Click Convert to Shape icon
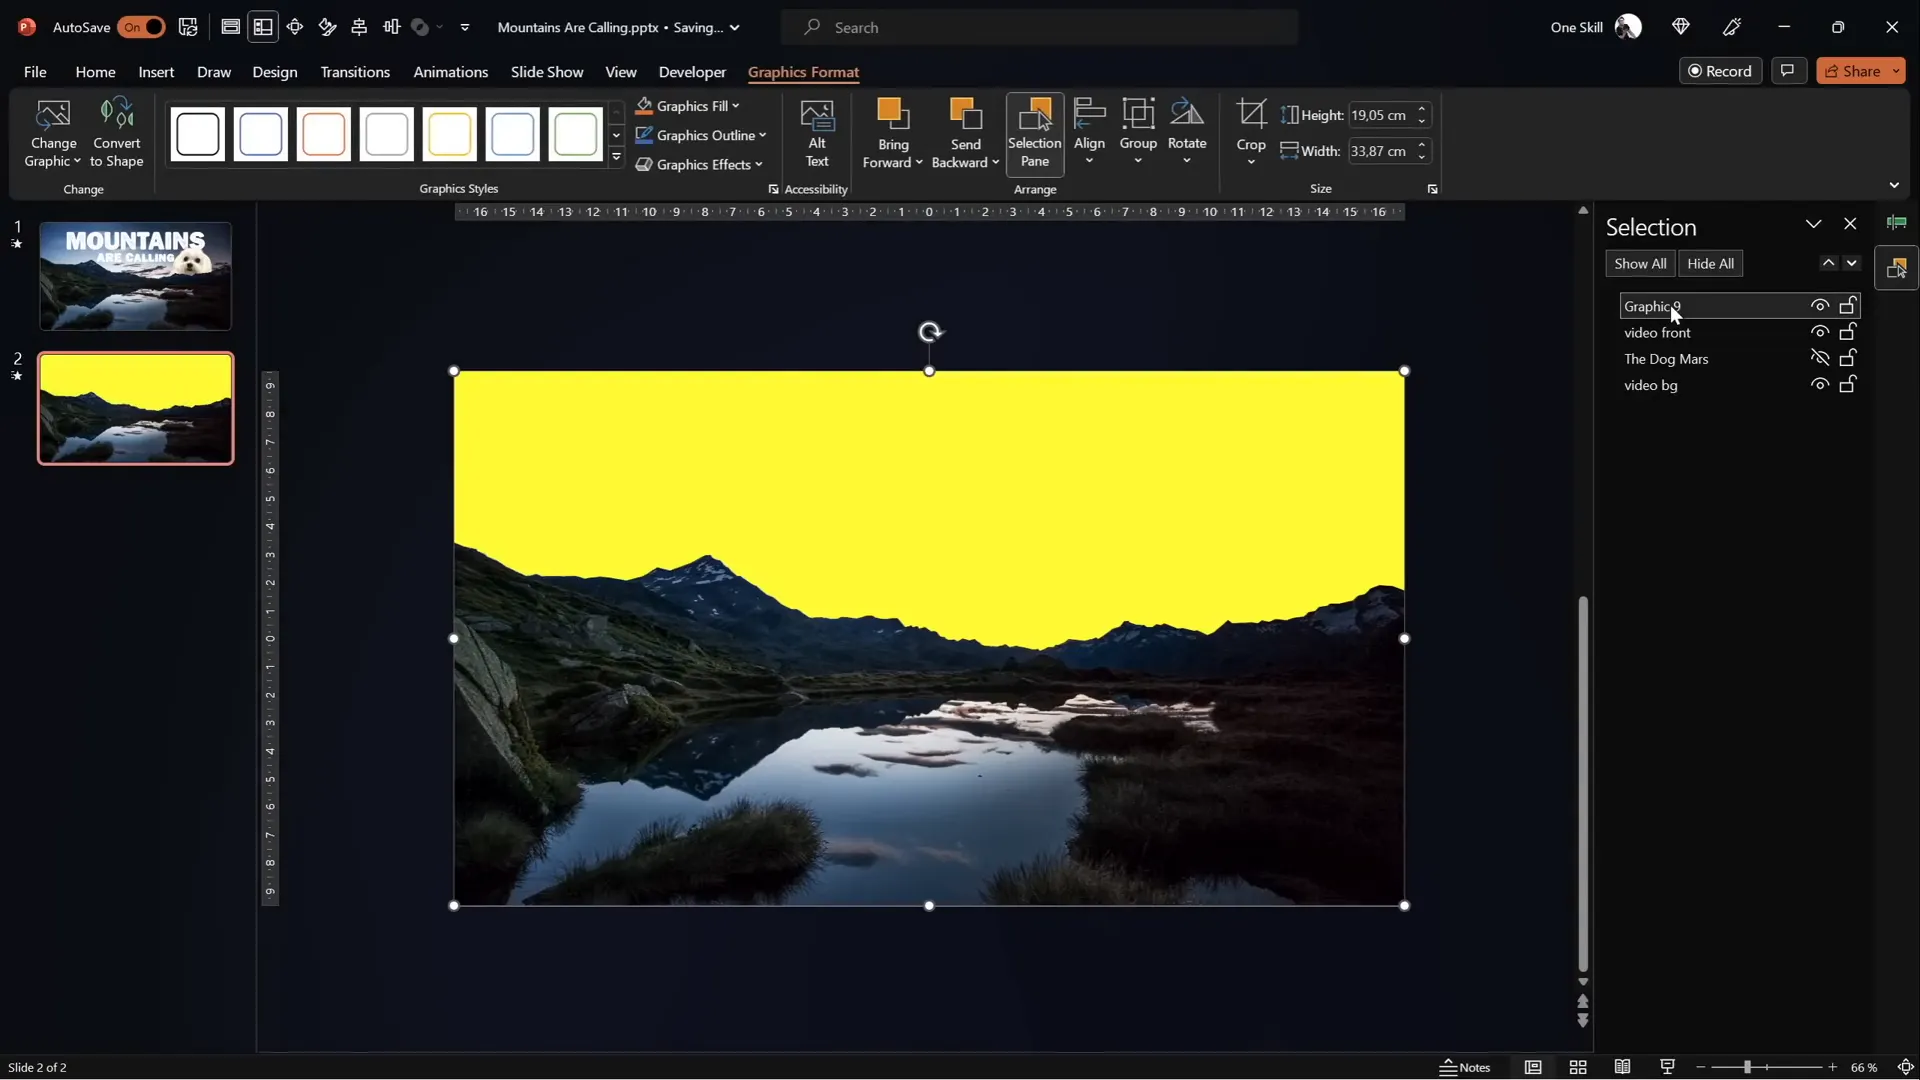Viewport: 1920px width, 1080px height. 117,133
